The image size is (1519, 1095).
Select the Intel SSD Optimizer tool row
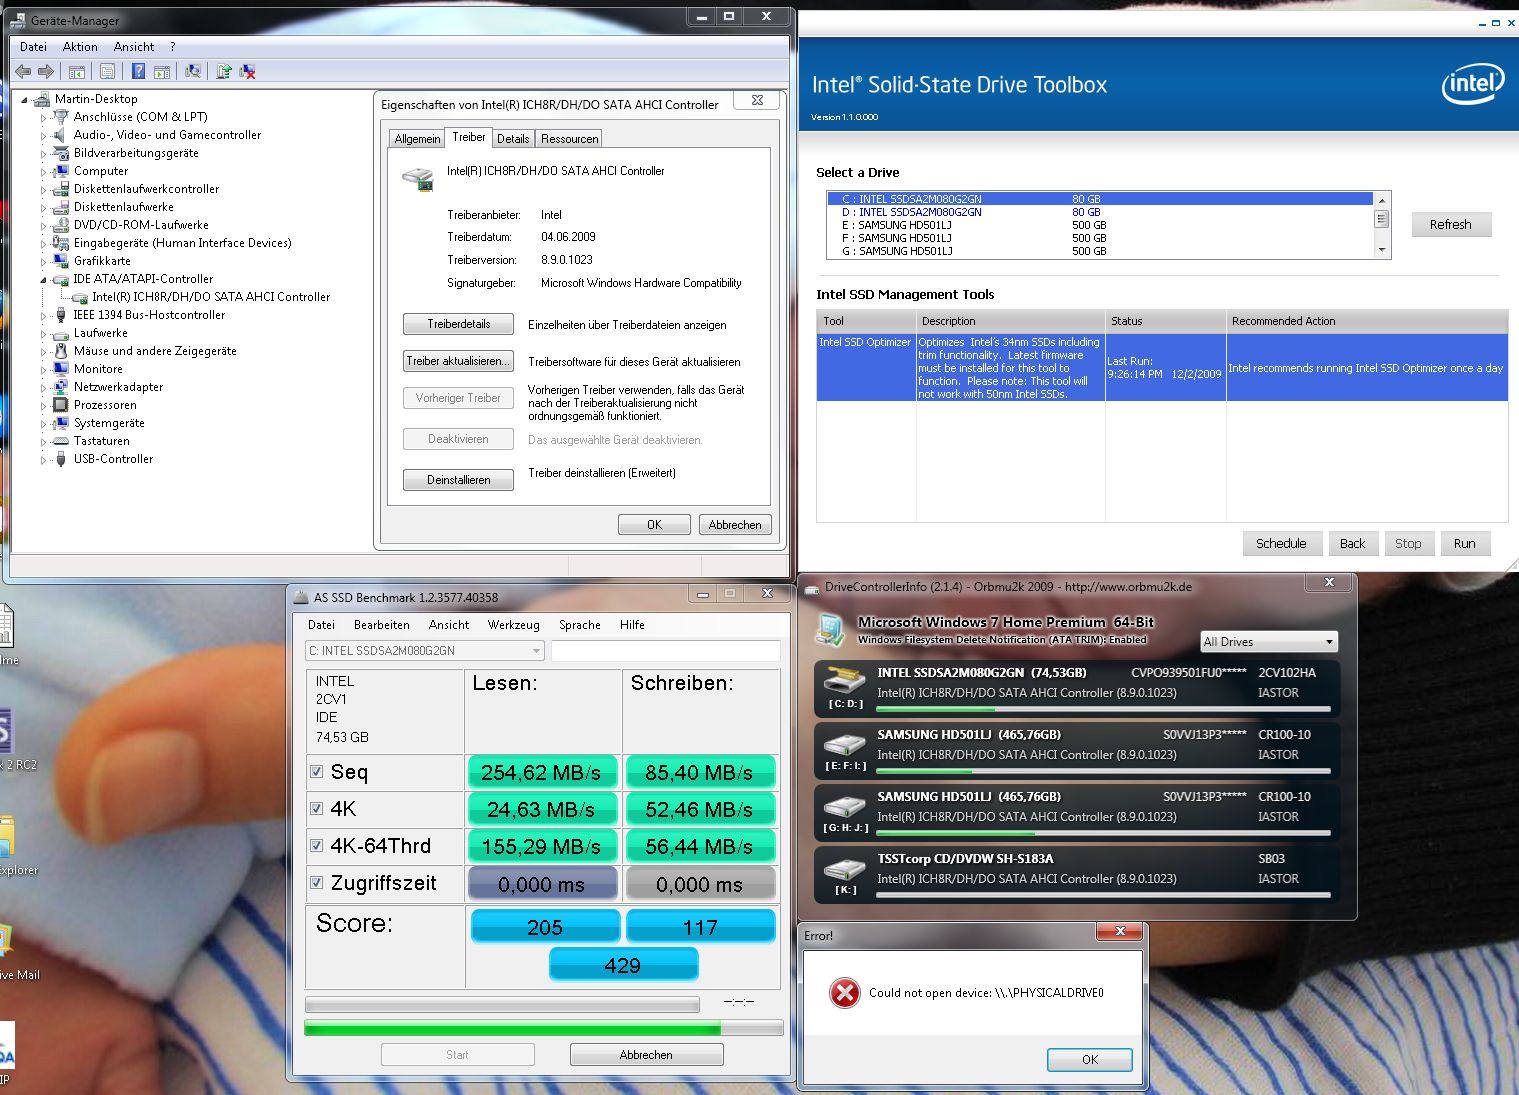pyautogui.click(x=1162, y=368)
